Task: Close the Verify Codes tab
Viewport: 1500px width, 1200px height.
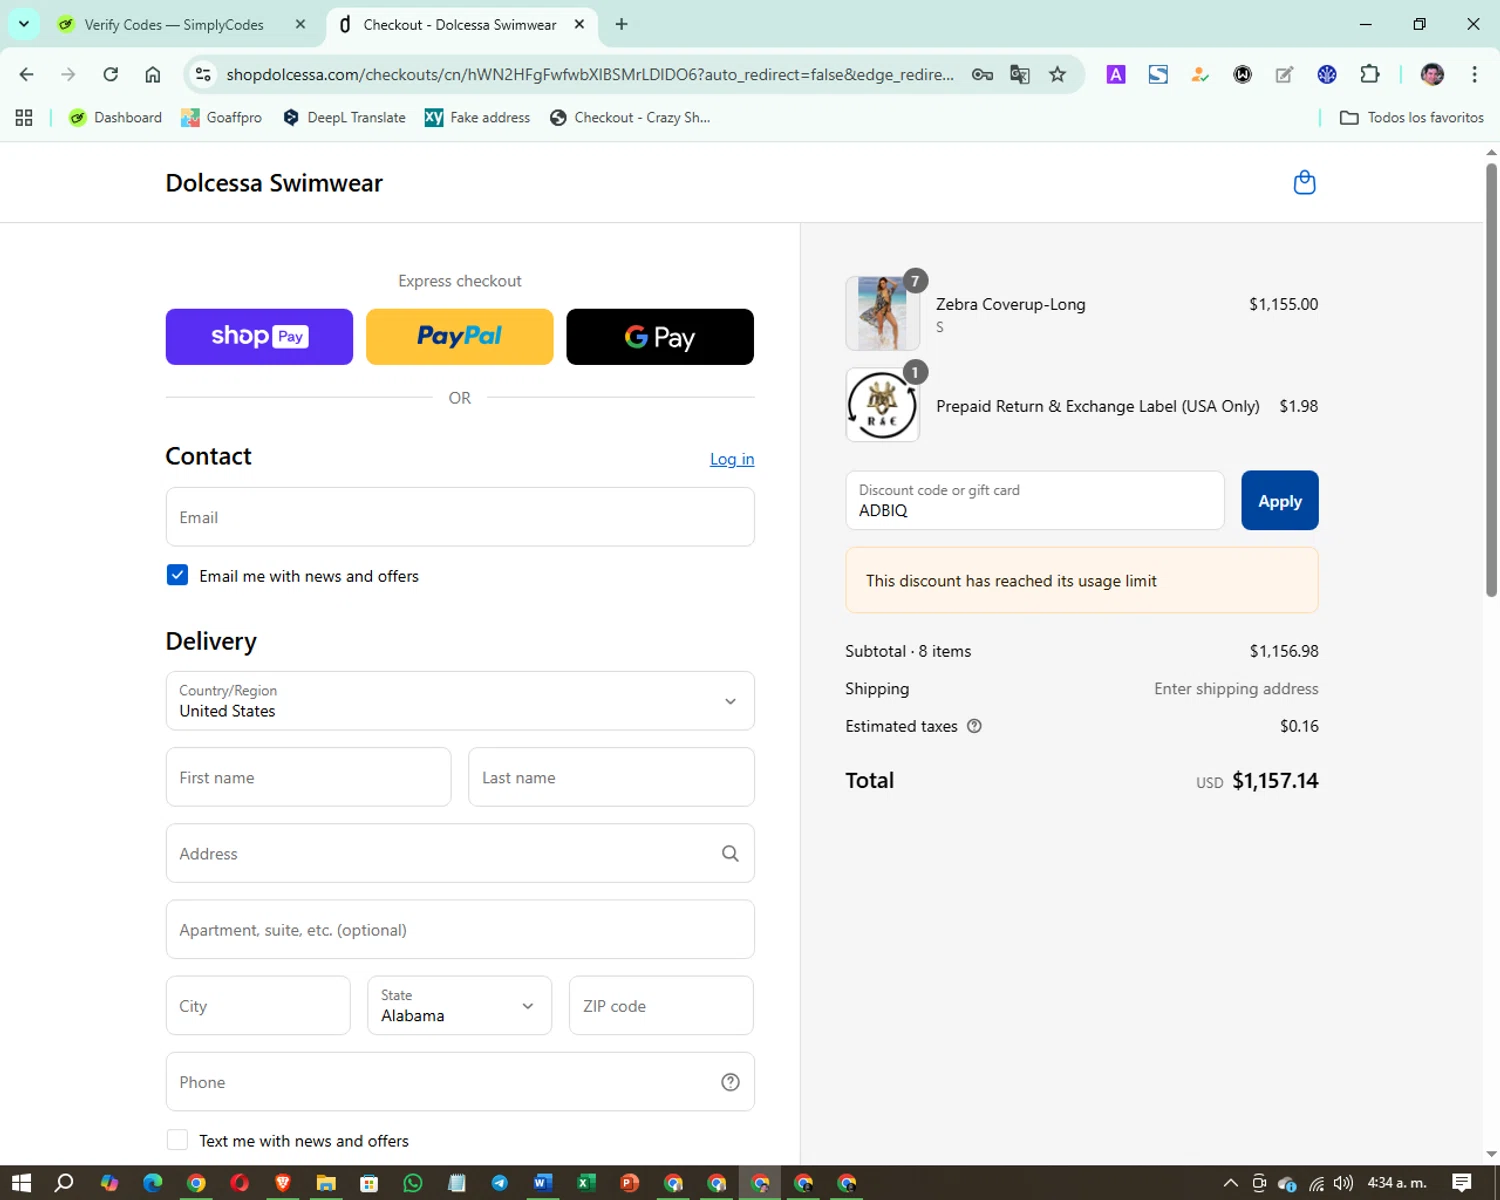Action: 300,24
